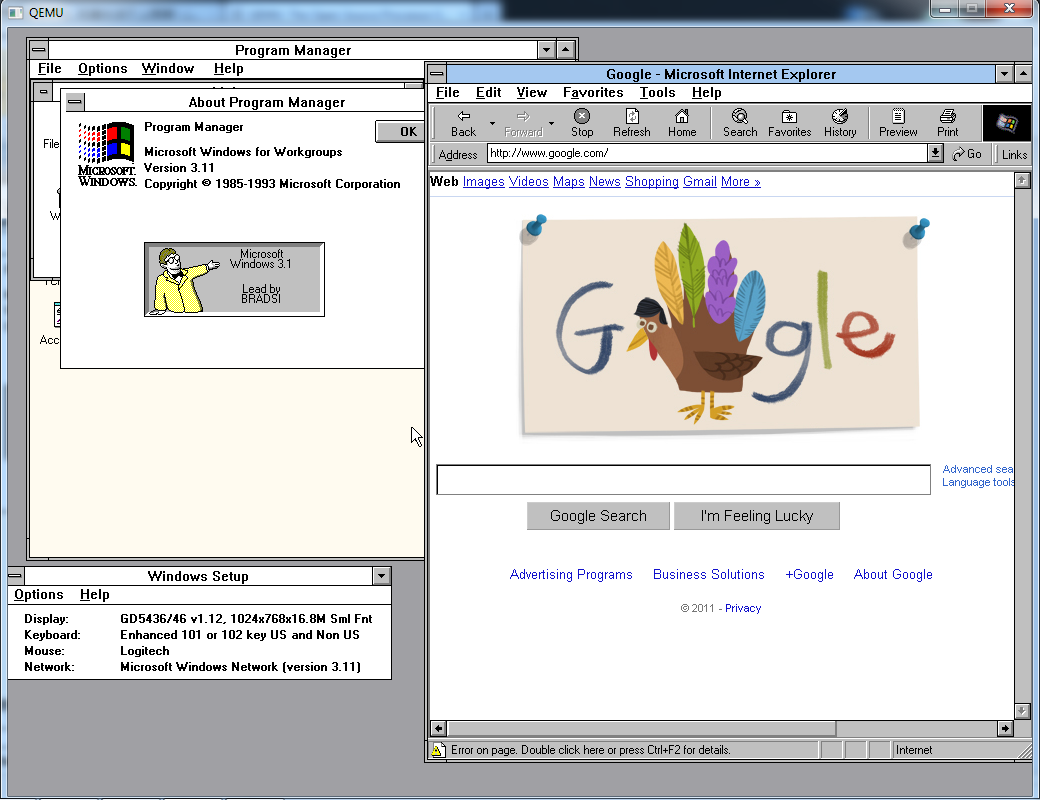This screenshot has width=1040, height=800.
Task: Open the File menu in Internet Explorer
Action: (x=448, y=93)
